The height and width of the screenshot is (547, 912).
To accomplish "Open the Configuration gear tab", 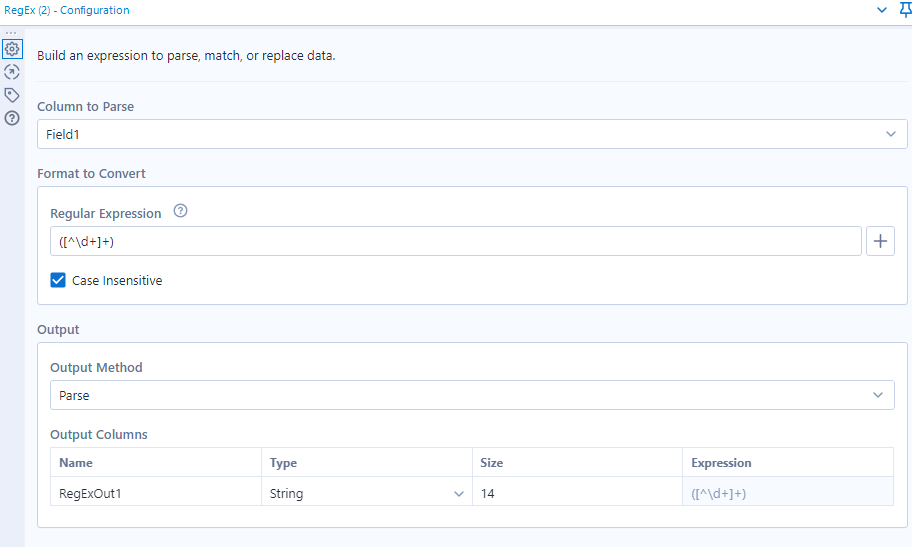I will [x=12, y=49].
